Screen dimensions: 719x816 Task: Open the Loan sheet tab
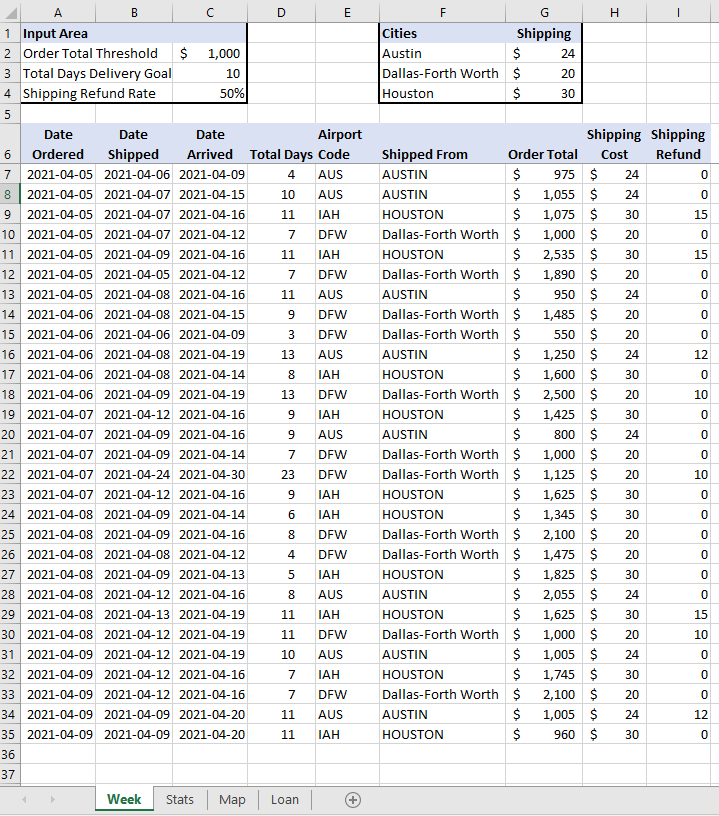pos(285,799)
